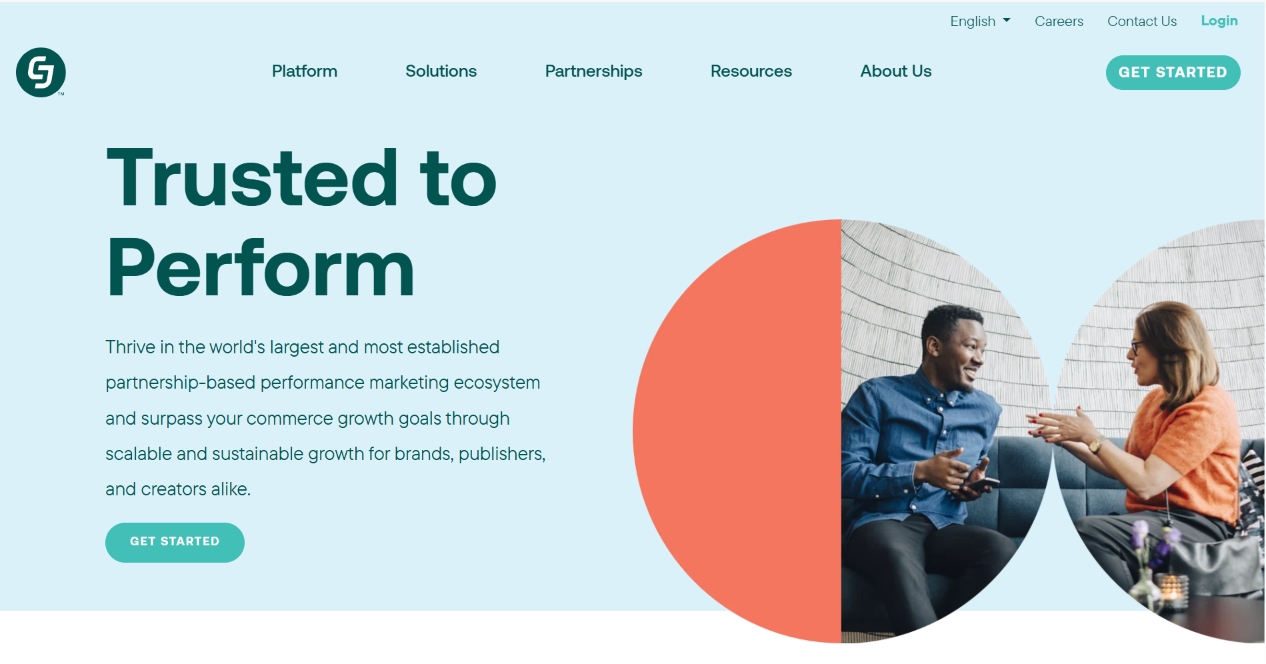Expand the Partnerships navigation item

(x=594, y=71)
